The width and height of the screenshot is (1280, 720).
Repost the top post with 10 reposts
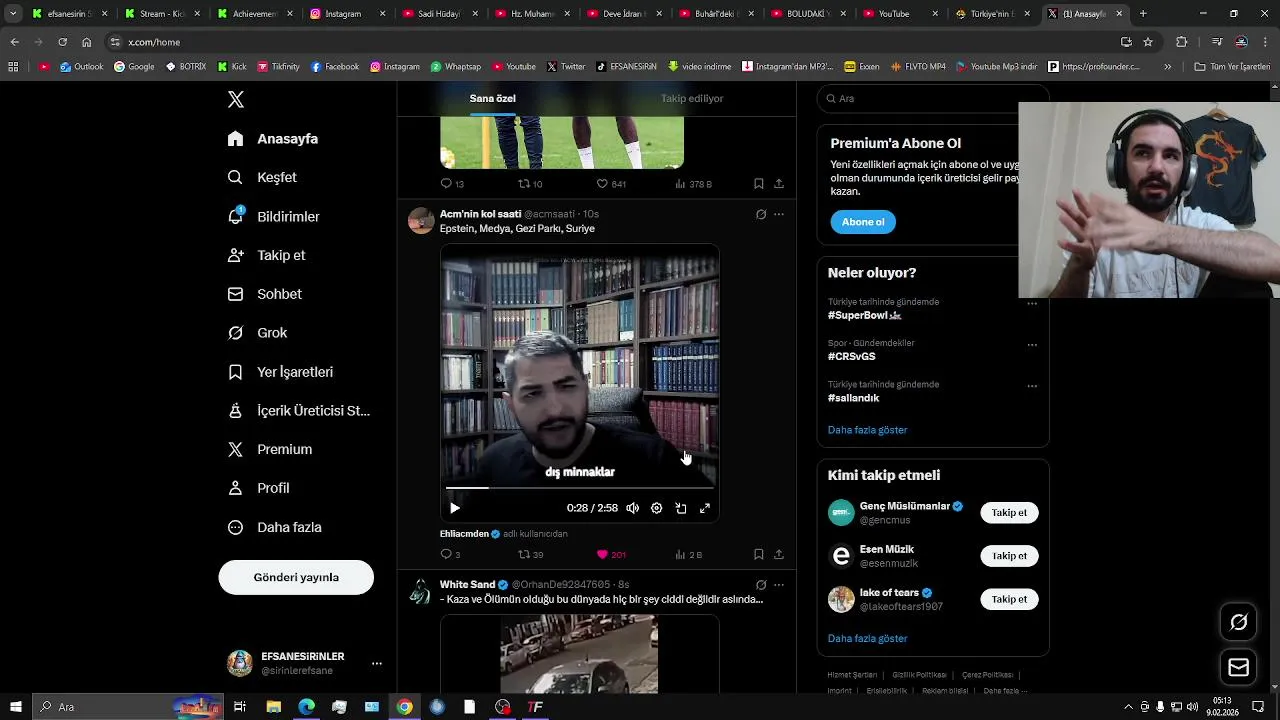[x=530, y=184]
